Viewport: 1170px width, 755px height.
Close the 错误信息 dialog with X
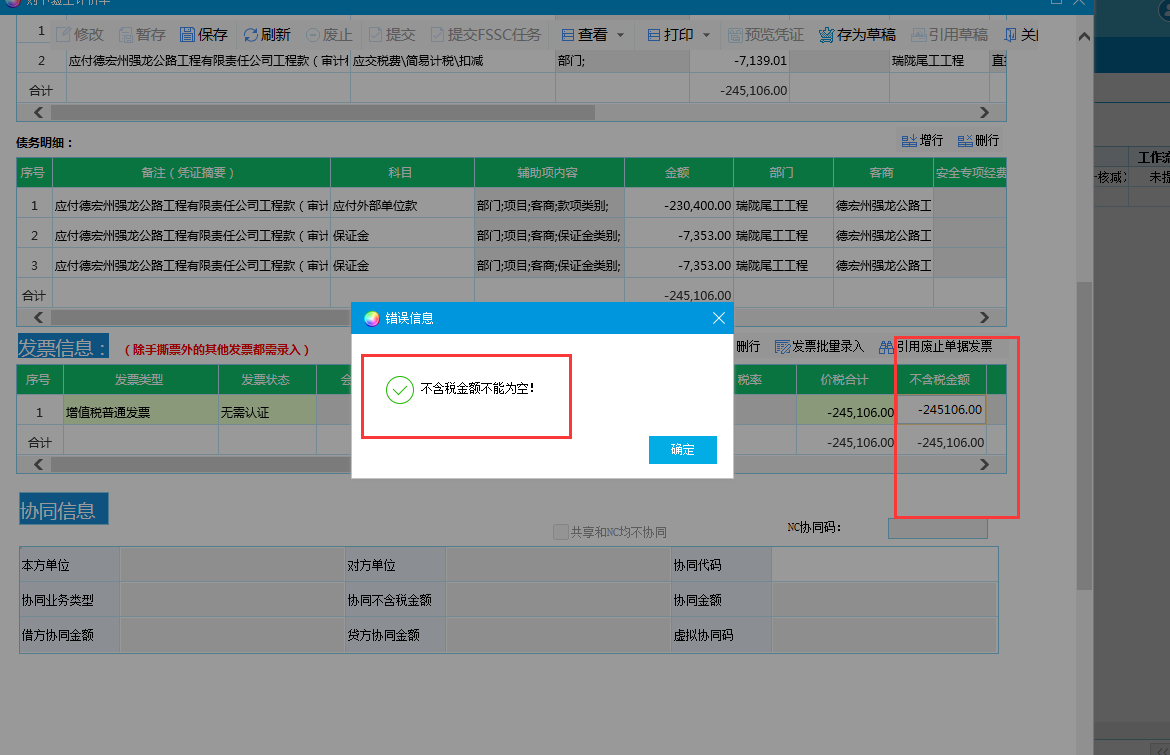point(718,318)
